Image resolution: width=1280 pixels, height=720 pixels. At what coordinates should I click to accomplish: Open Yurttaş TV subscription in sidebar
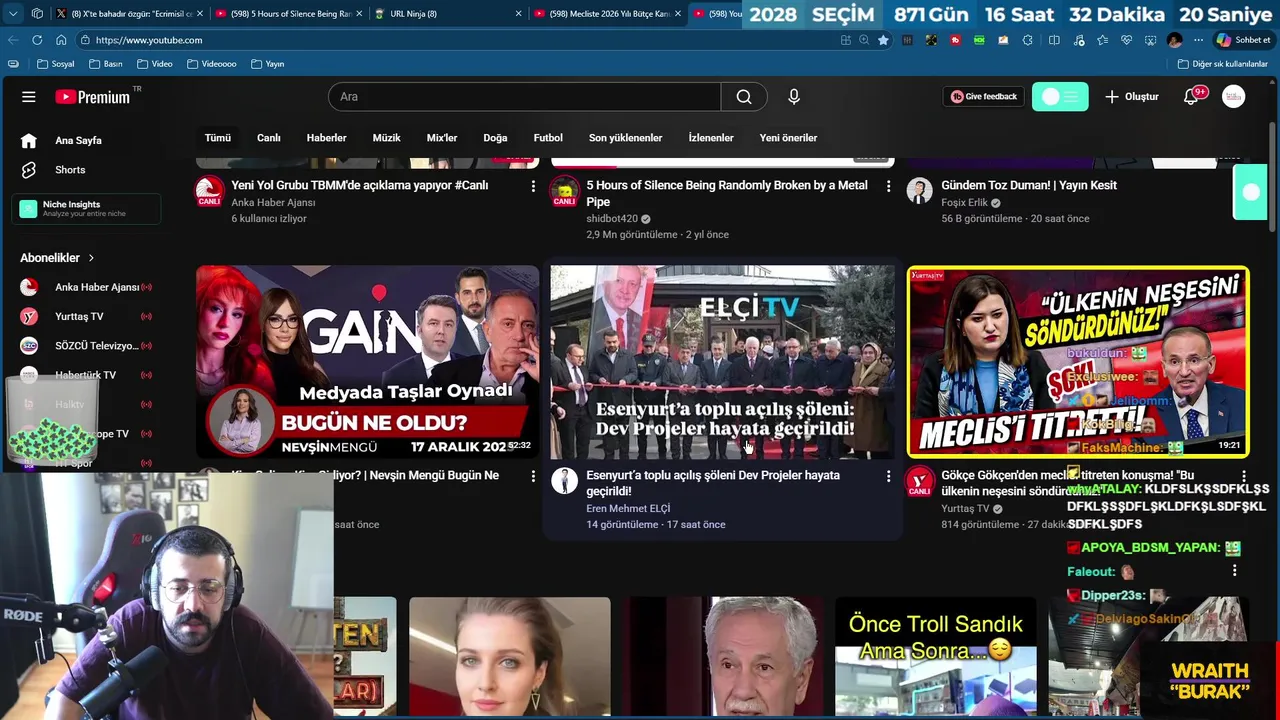pyautogui.click(x=86, y=316)
